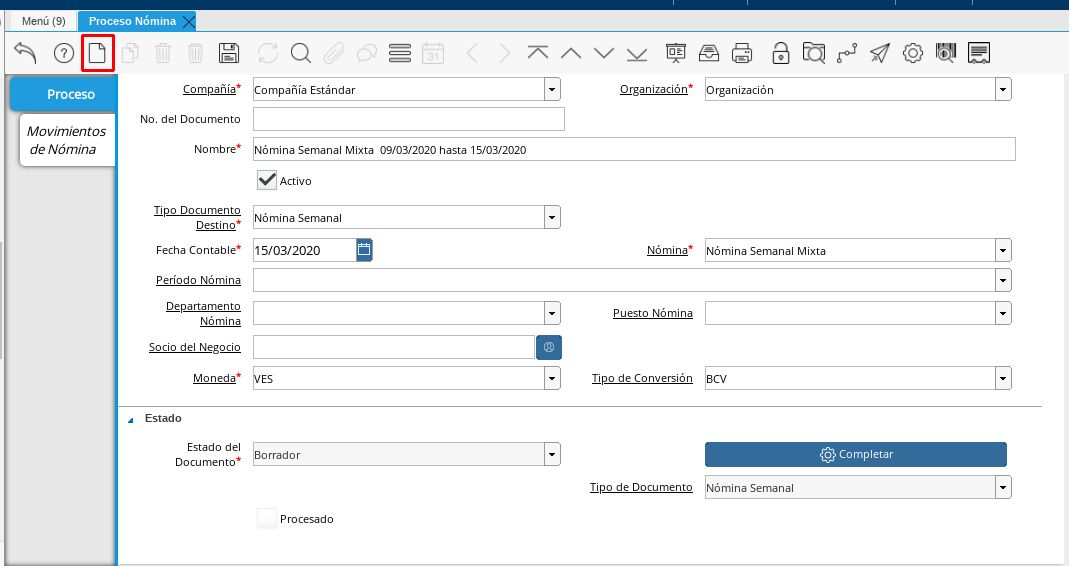Uncheck the Activo checkbox
The width and height of the screenshot is (1069, 566).
(267, 180)
